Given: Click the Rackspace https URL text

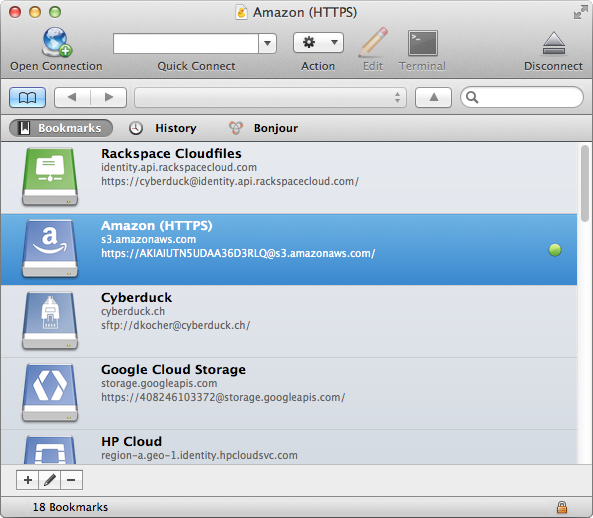Looking at the screenshot, I should coord(230,181).
